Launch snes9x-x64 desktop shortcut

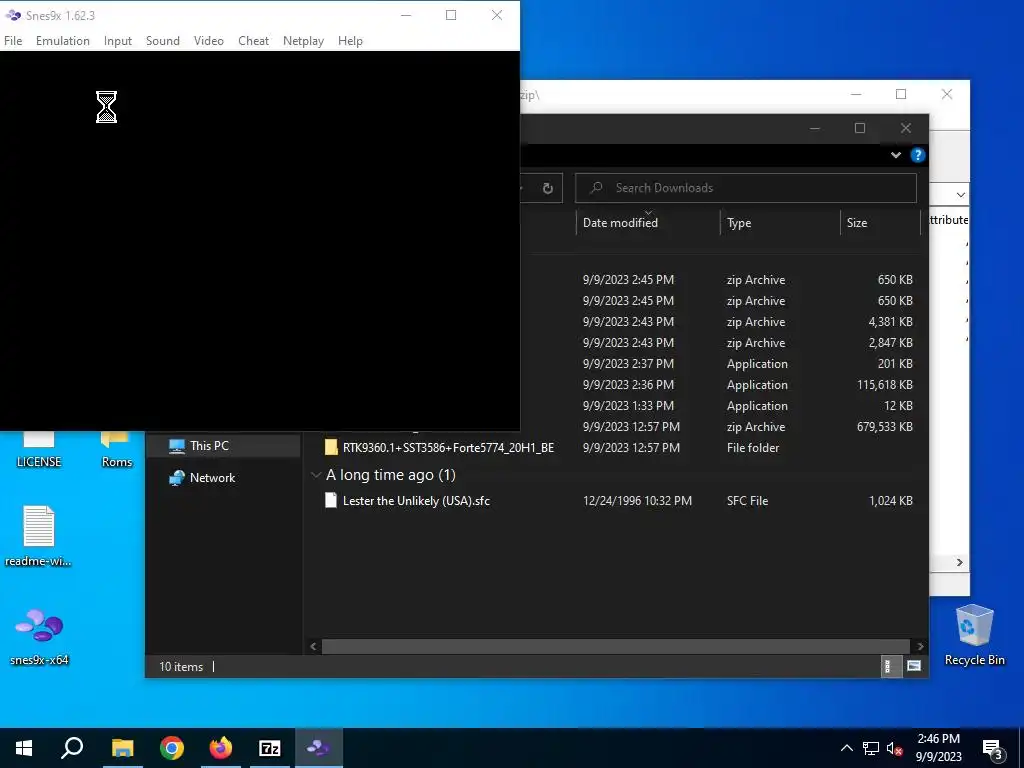point(39,636)
